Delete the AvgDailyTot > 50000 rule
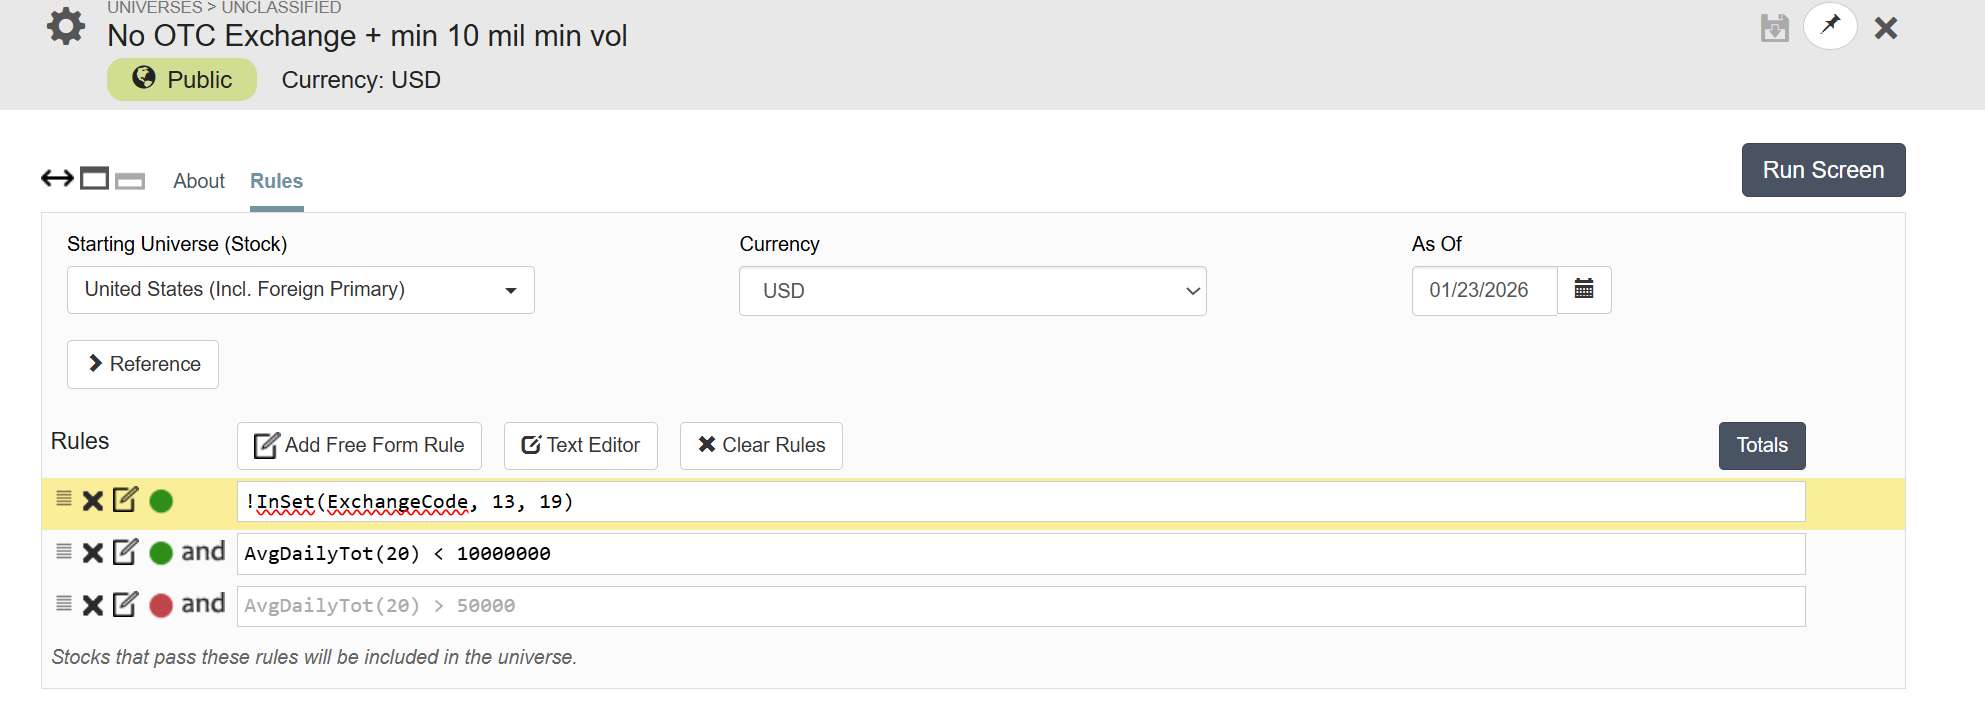Screen dimensions: 1985x723 pos(93,605)
